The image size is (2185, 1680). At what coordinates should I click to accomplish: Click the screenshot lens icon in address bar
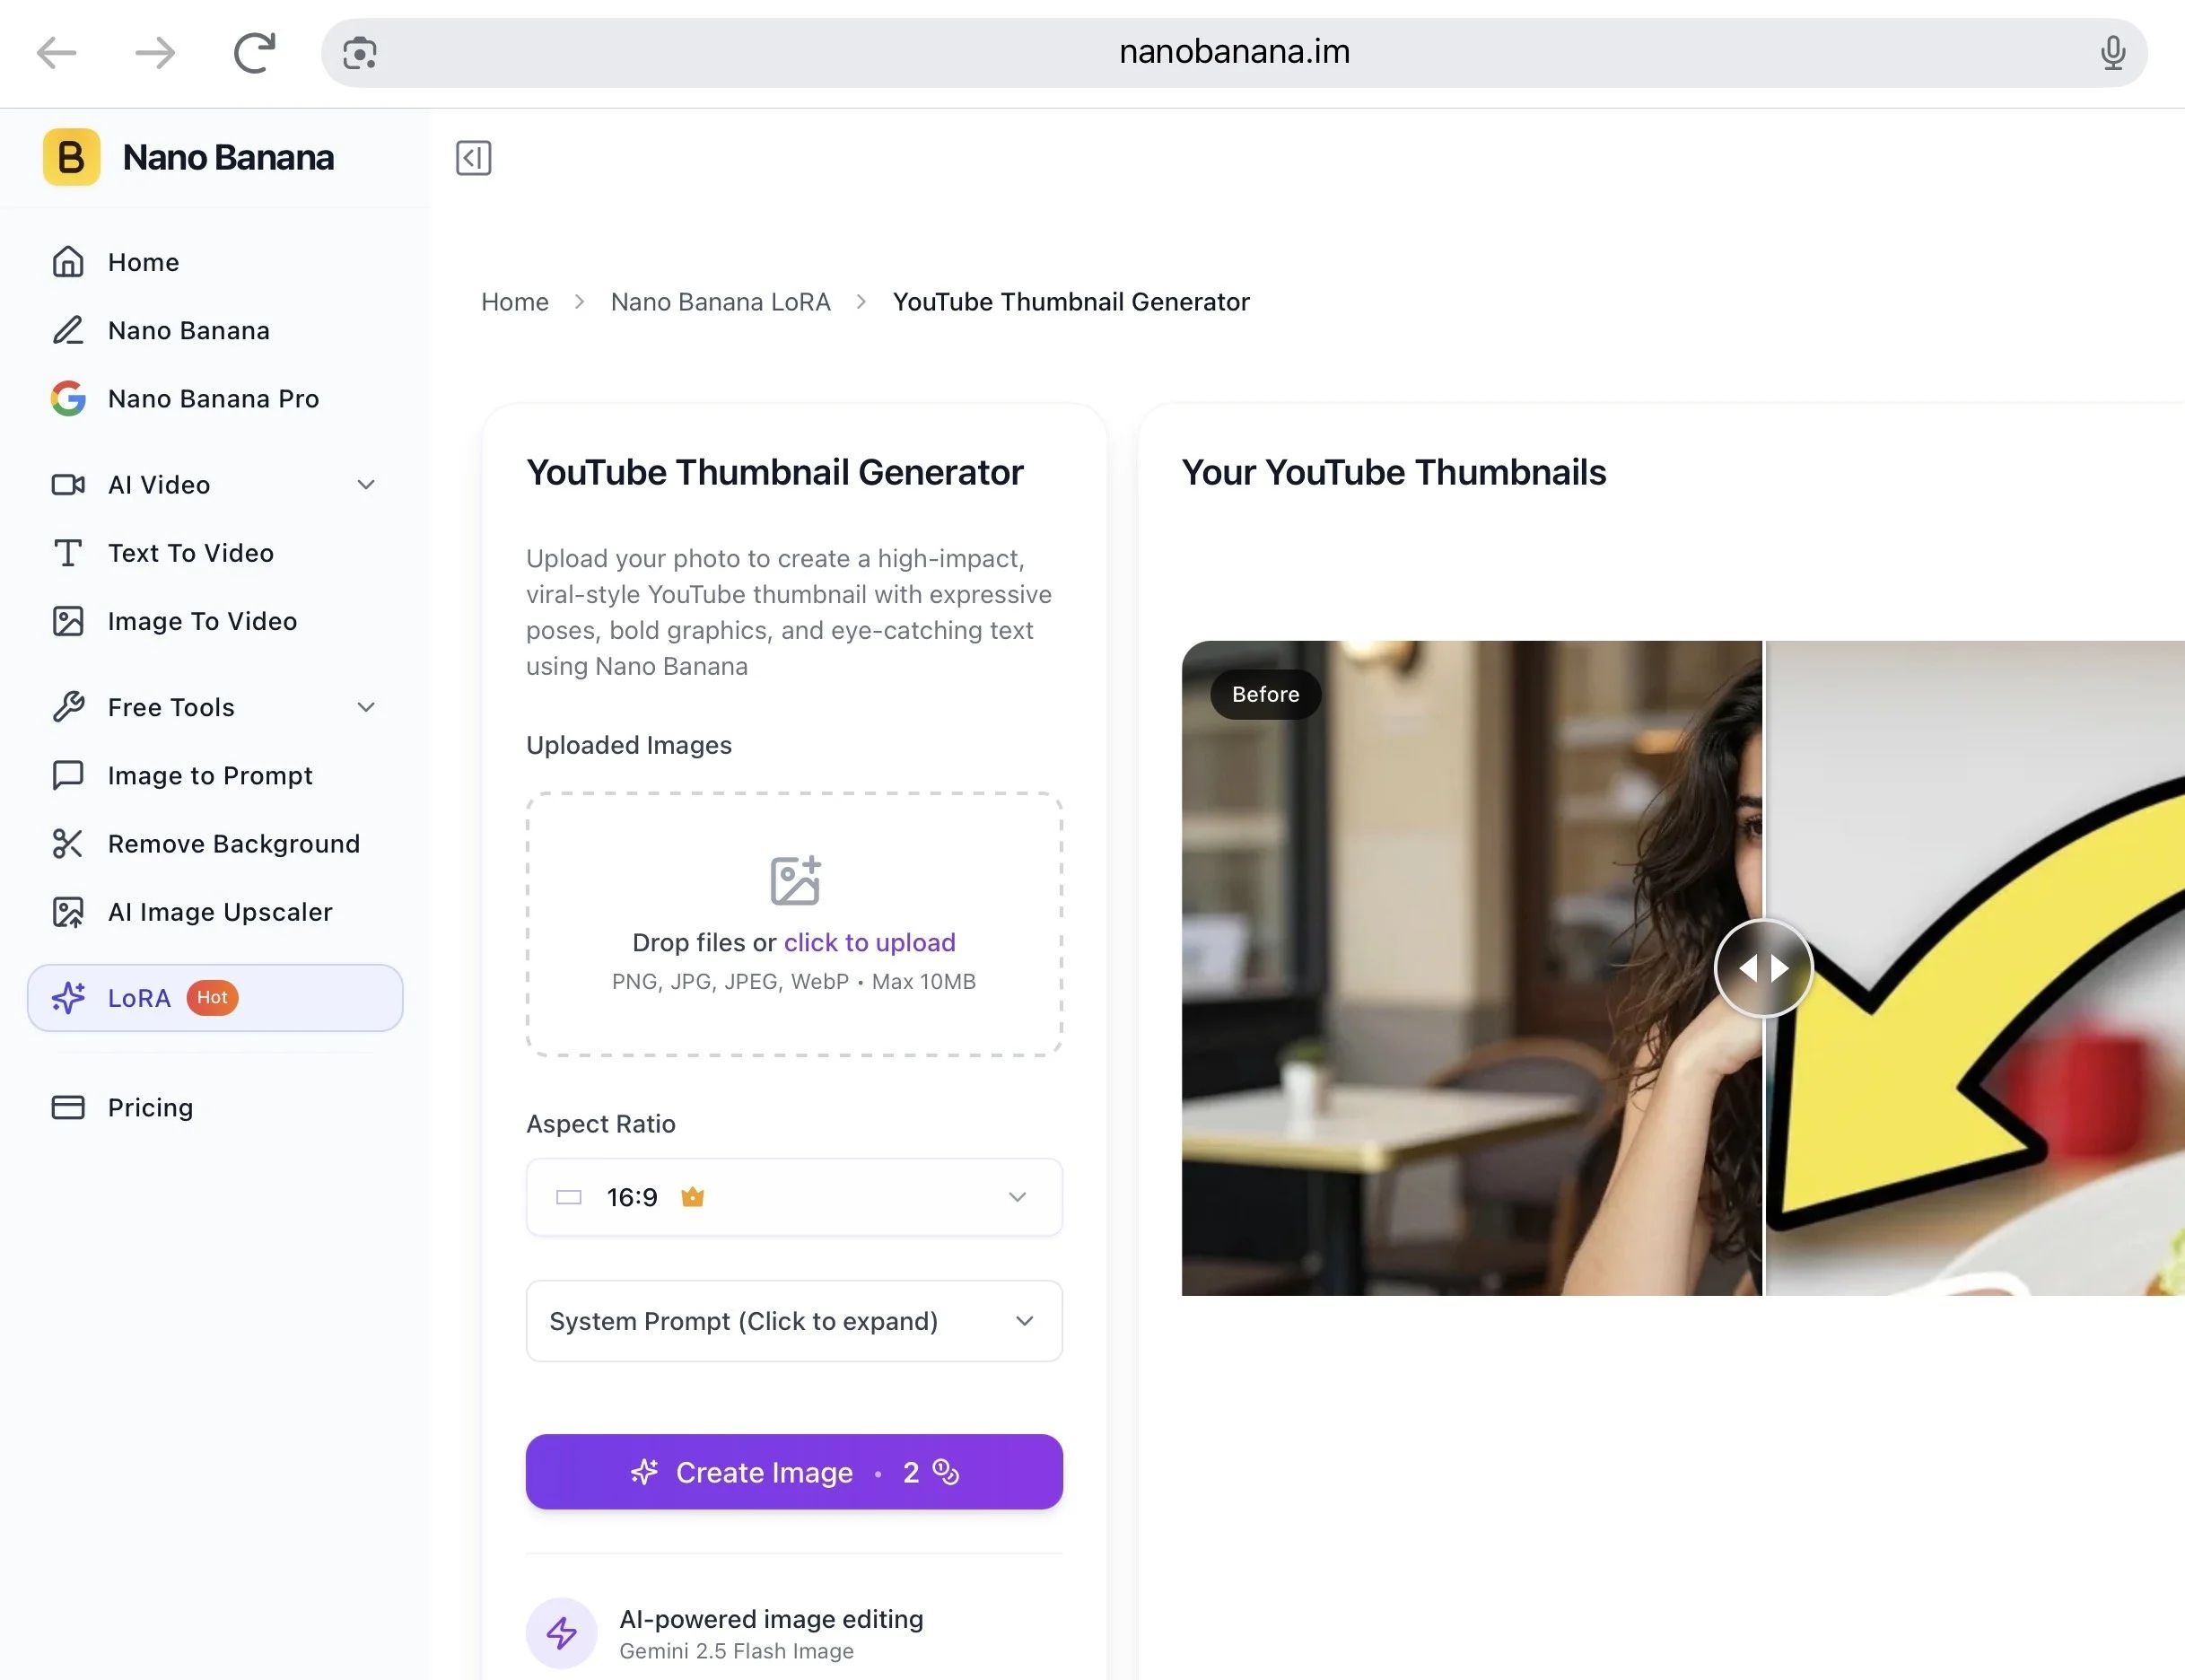tap(360, 52)
